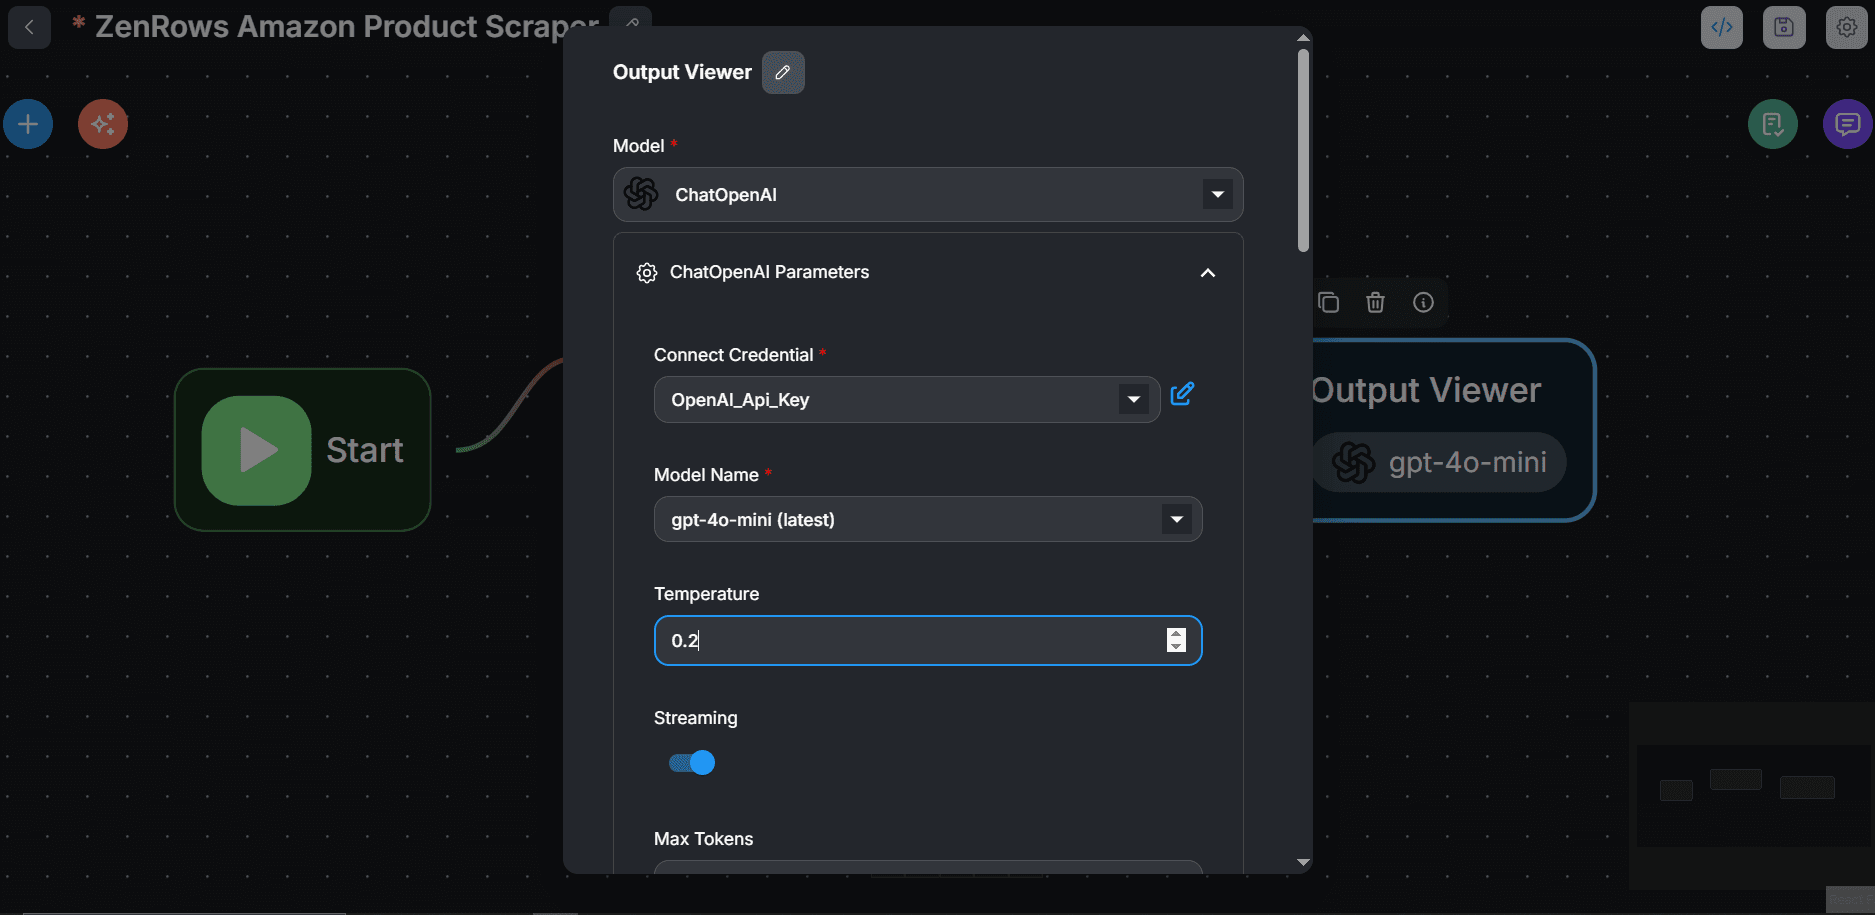Open chatflow settings gear icon

click(1847, 27)
